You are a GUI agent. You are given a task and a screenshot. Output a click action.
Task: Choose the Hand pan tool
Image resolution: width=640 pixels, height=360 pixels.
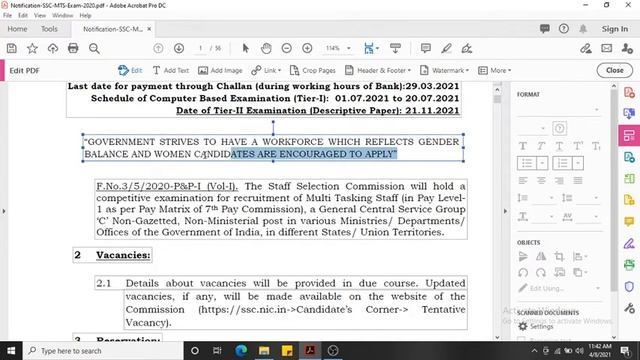point(266,49)
